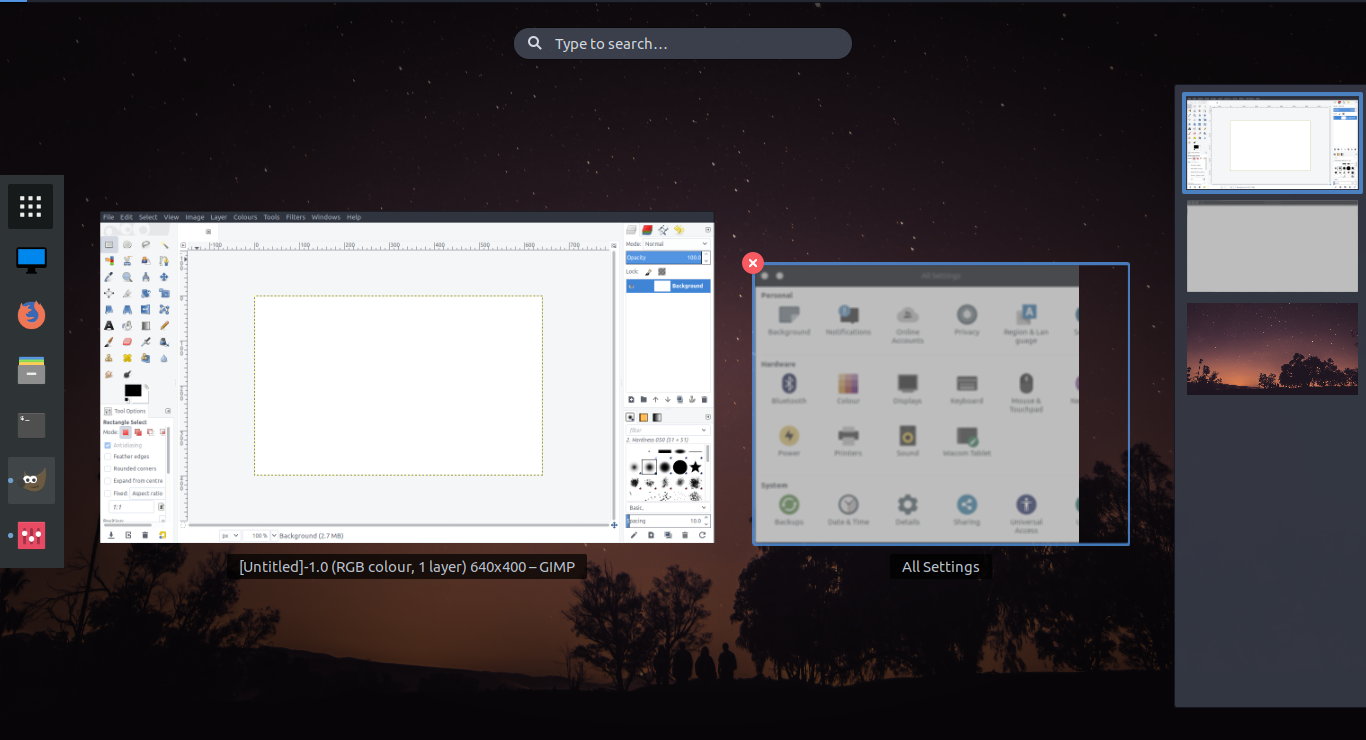
Task: Select the Move tool in the toolbox
Action: [x=165, y=277]
